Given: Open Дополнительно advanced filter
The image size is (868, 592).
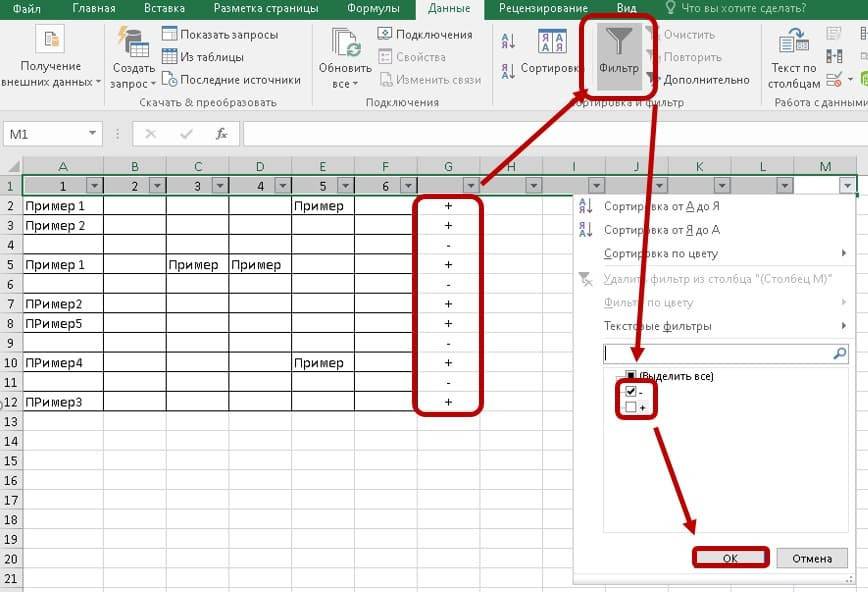Looking at the screenshot, I should click(698, 80).
